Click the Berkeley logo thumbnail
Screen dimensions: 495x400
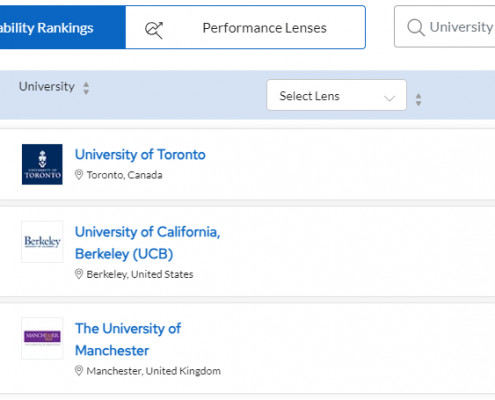click(42, 242)
